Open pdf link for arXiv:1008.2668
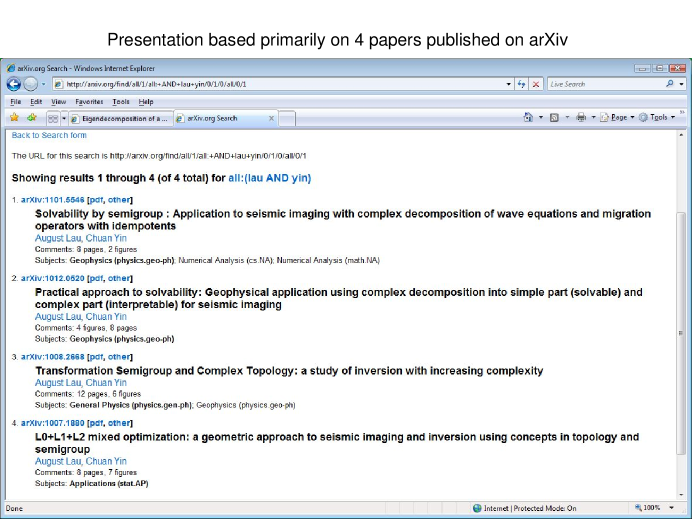Viewport: 692px width, 519px height. 95,357
